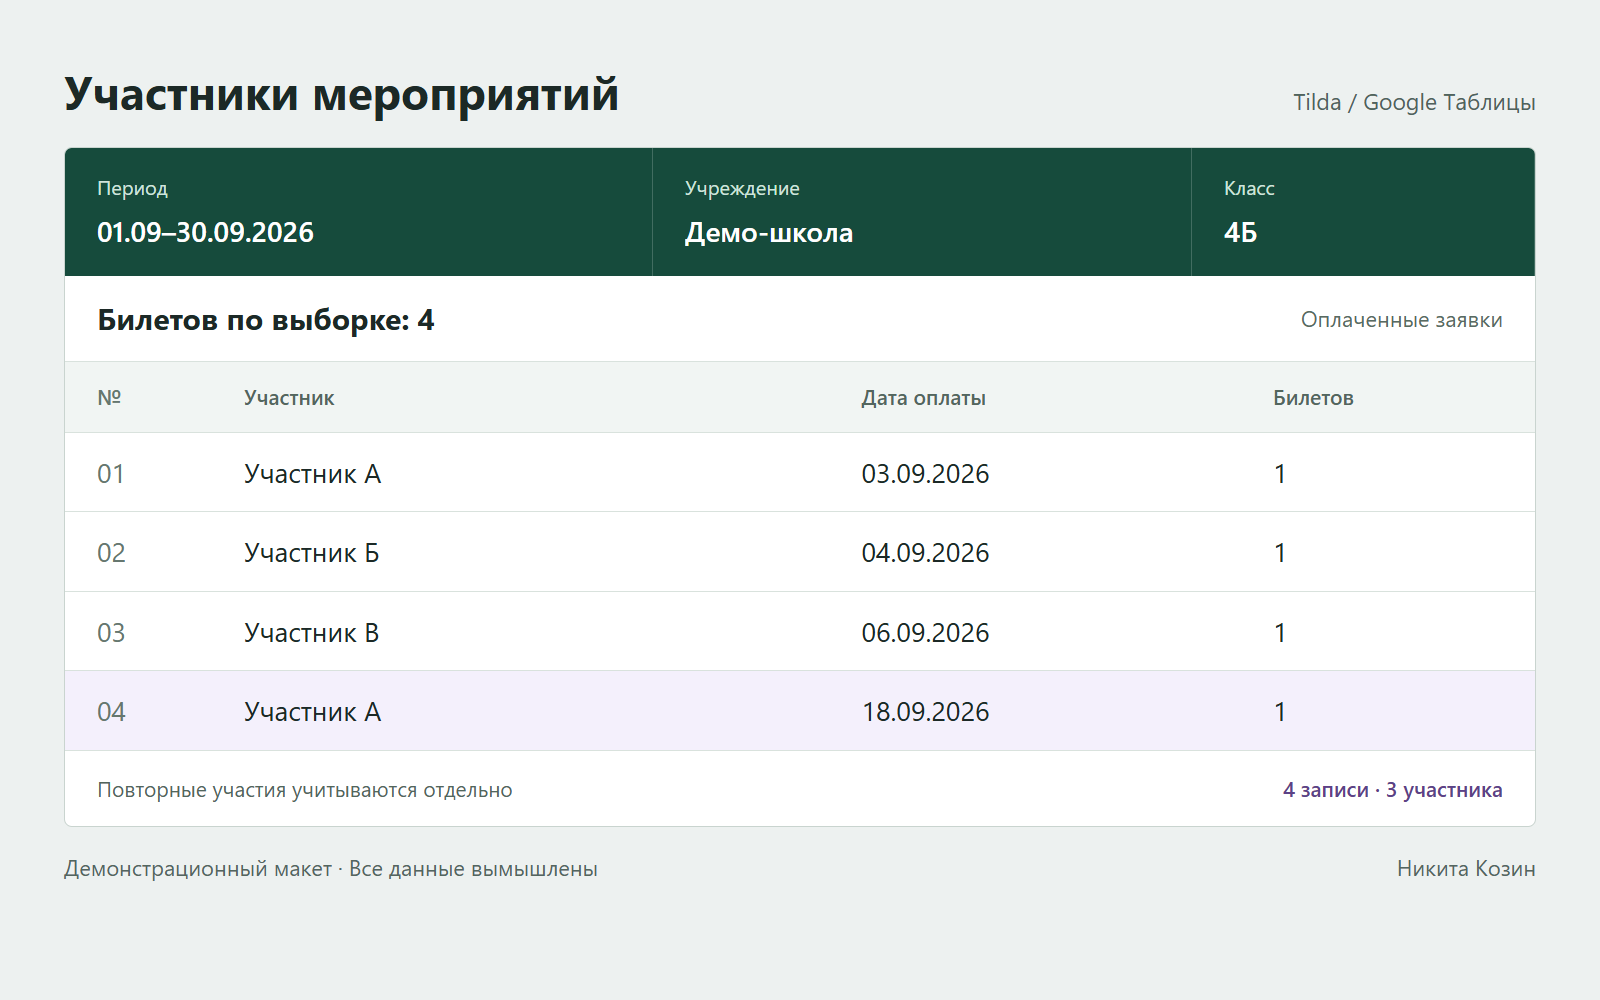Click the ticket count in row 04

point(1280,712)
